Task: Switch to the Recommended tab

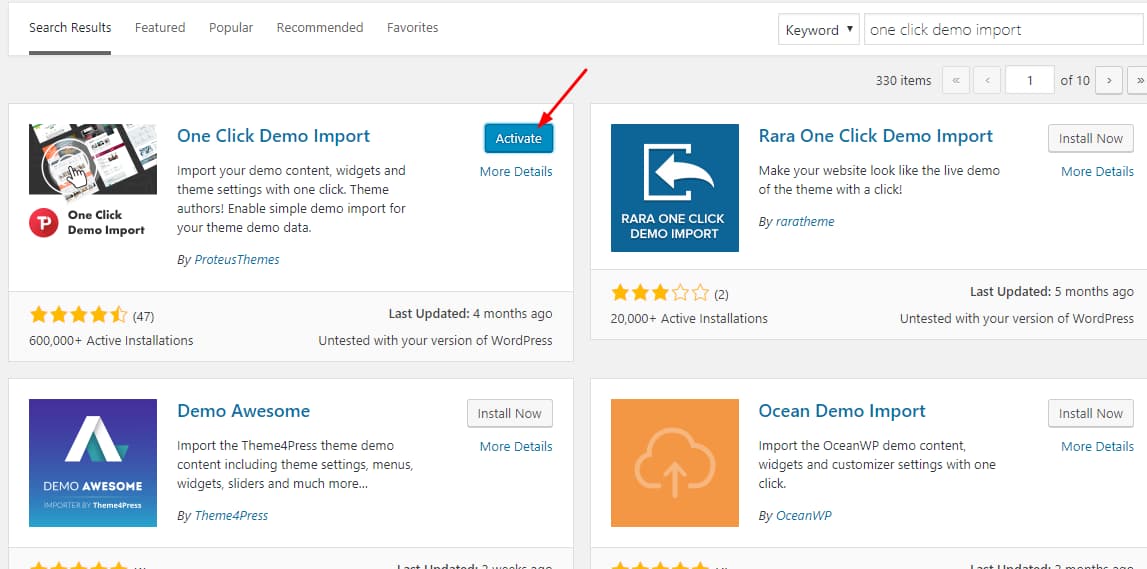Action: pyautogui.click(x=320, y=28)
